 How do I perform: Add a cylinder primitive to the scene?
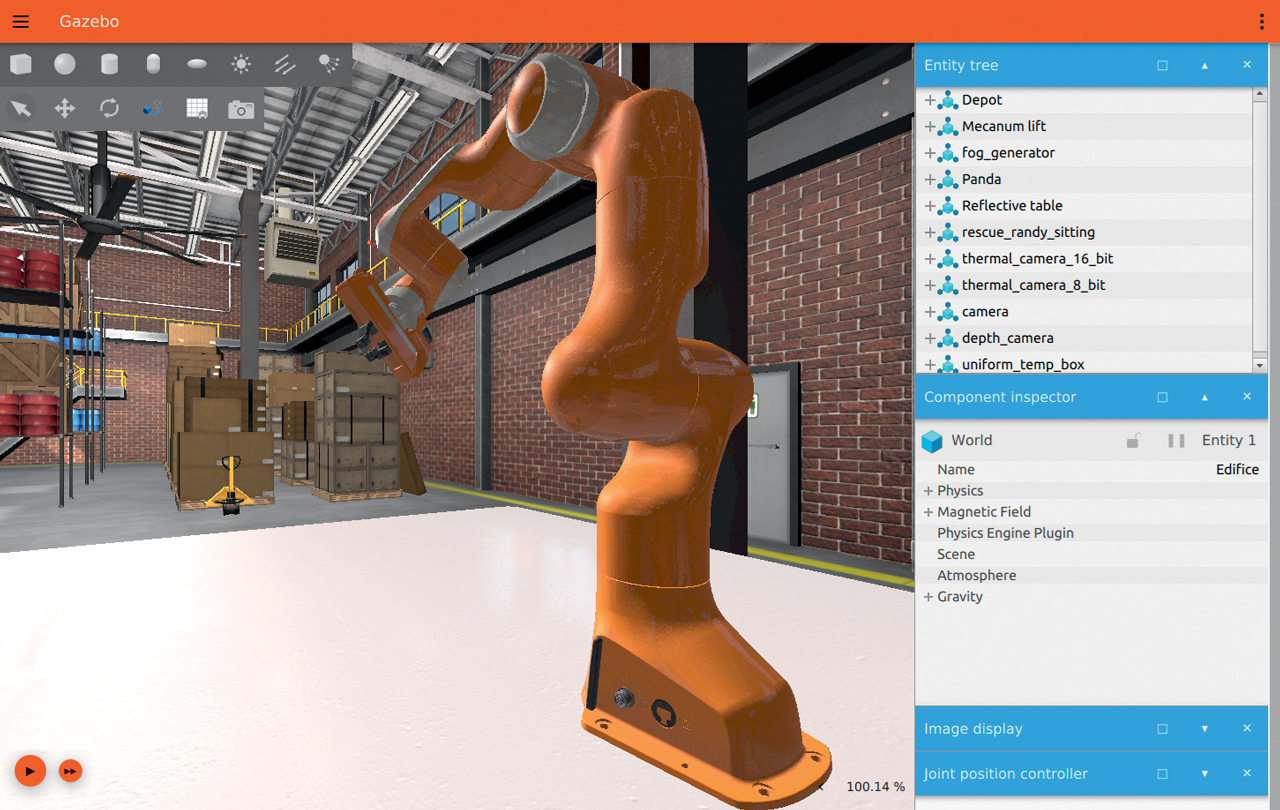[x=109, y=65]
